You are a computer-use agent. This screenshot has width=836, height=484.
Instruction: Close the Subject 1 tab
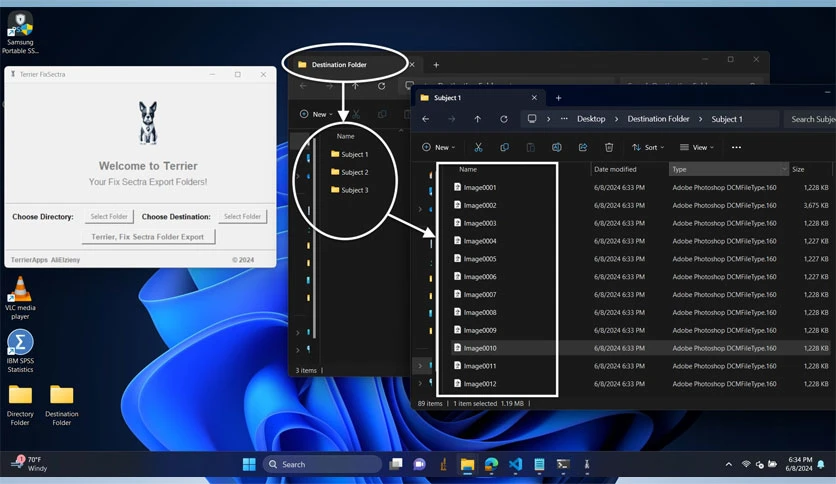point(534,98)
